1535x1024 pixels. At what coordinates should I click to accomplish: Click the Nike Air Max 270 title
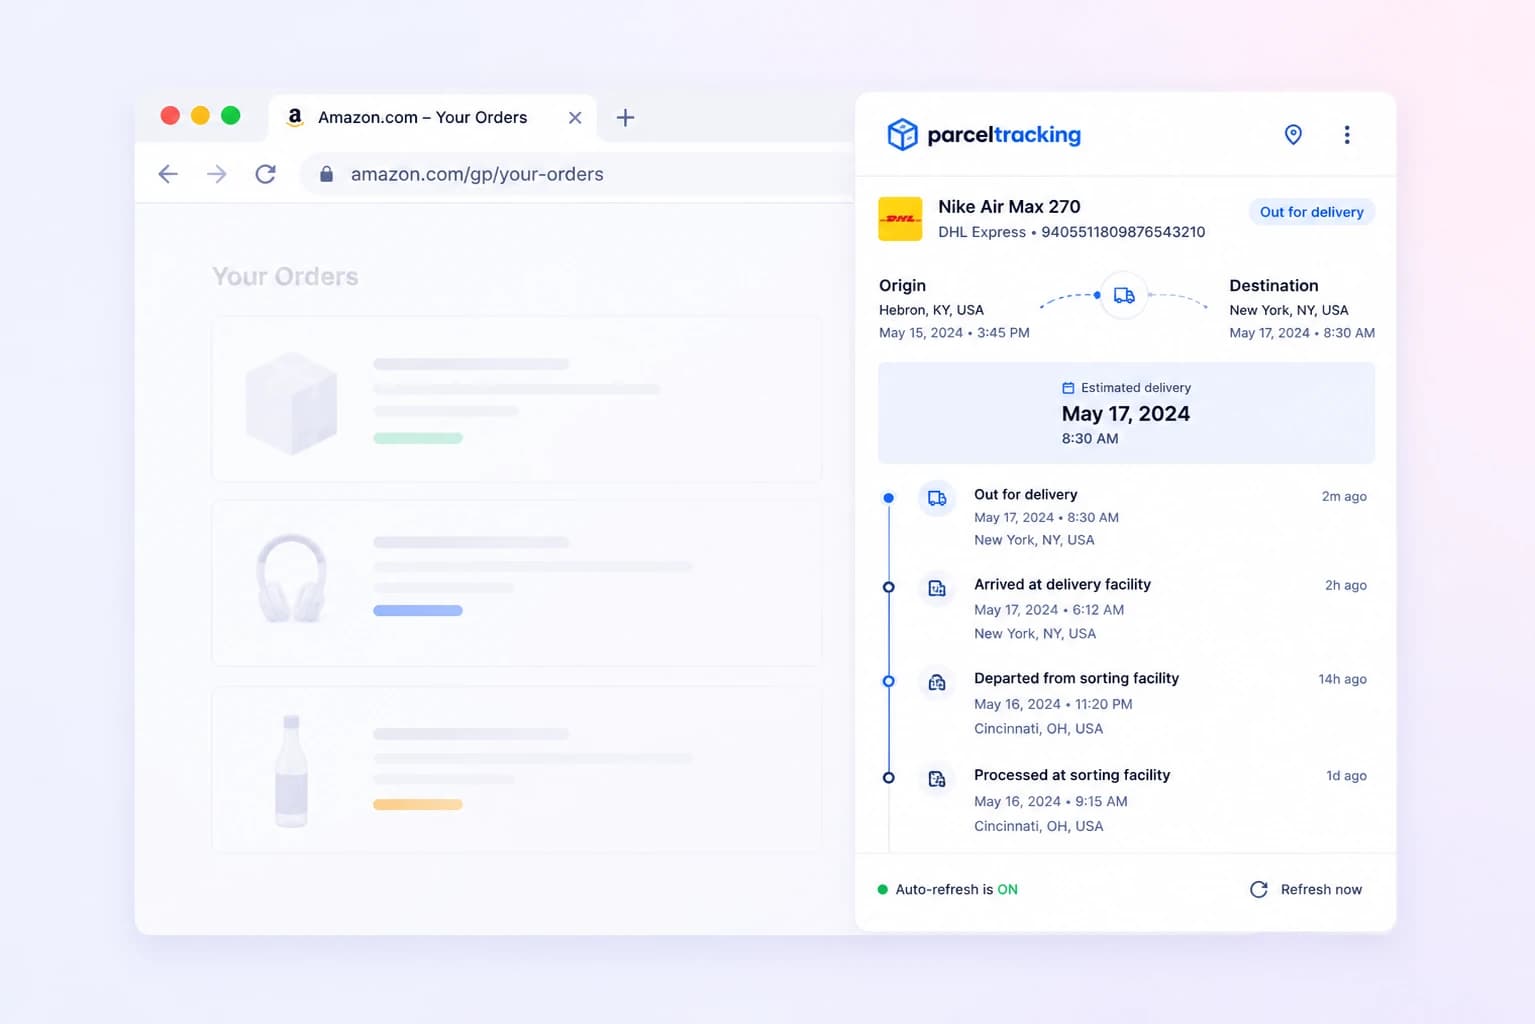(1009, 207)
